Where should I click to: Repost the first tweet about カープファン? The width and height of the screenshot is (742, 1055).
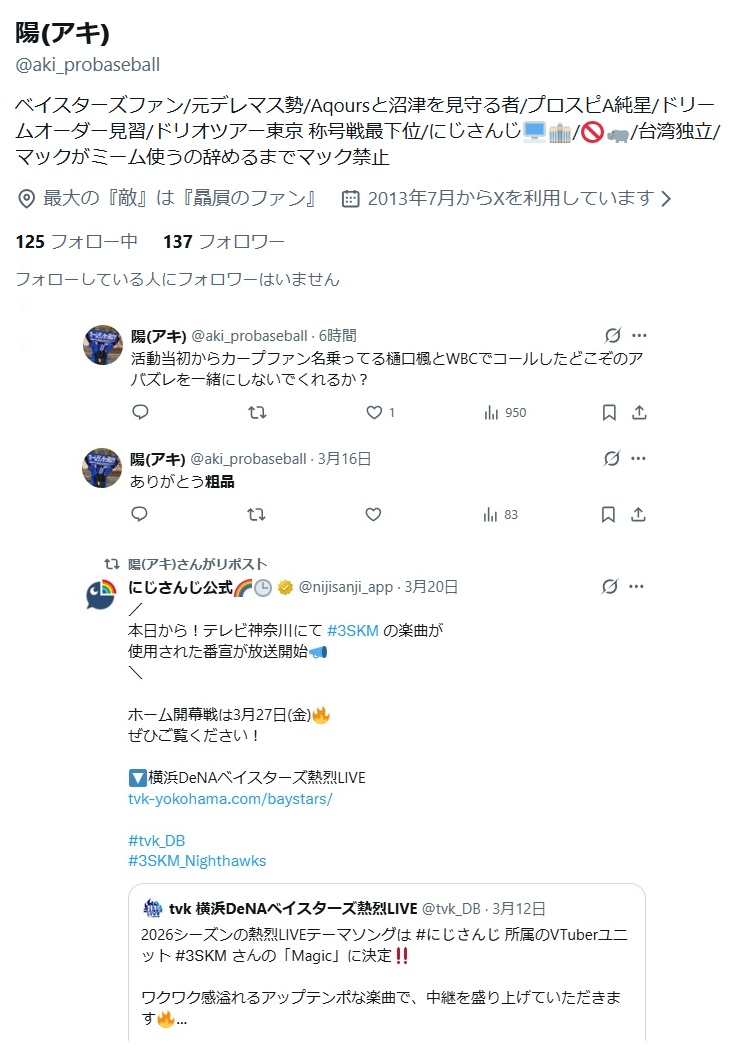click(x=257, y=412)
